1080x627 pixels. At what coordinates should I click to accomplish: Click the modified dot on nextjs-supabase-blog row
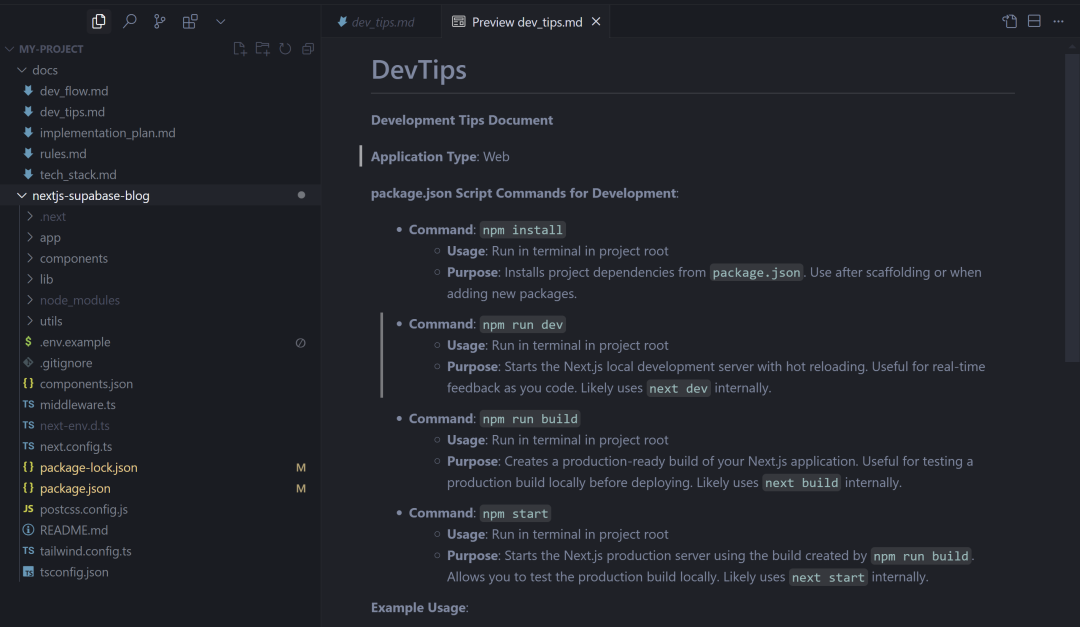pyautogui.click(x=301, y=195)
